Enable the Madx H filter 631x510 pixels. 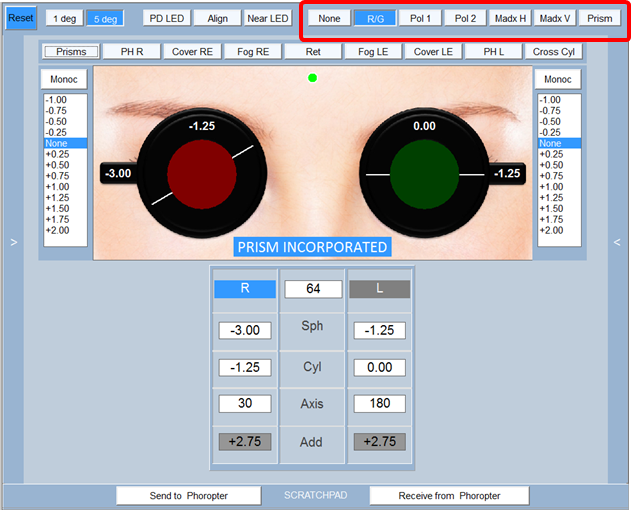coord(508,18)
